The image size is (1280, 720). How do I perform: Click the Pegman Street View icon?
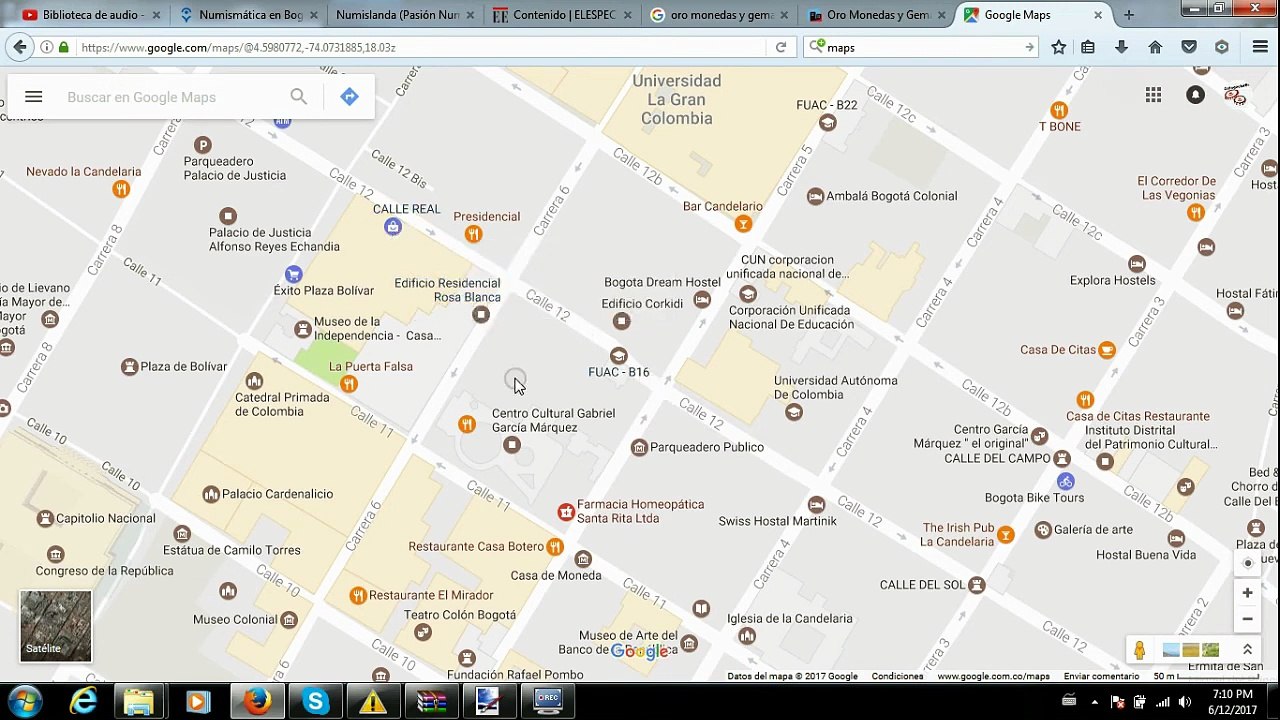(1139, 650)
